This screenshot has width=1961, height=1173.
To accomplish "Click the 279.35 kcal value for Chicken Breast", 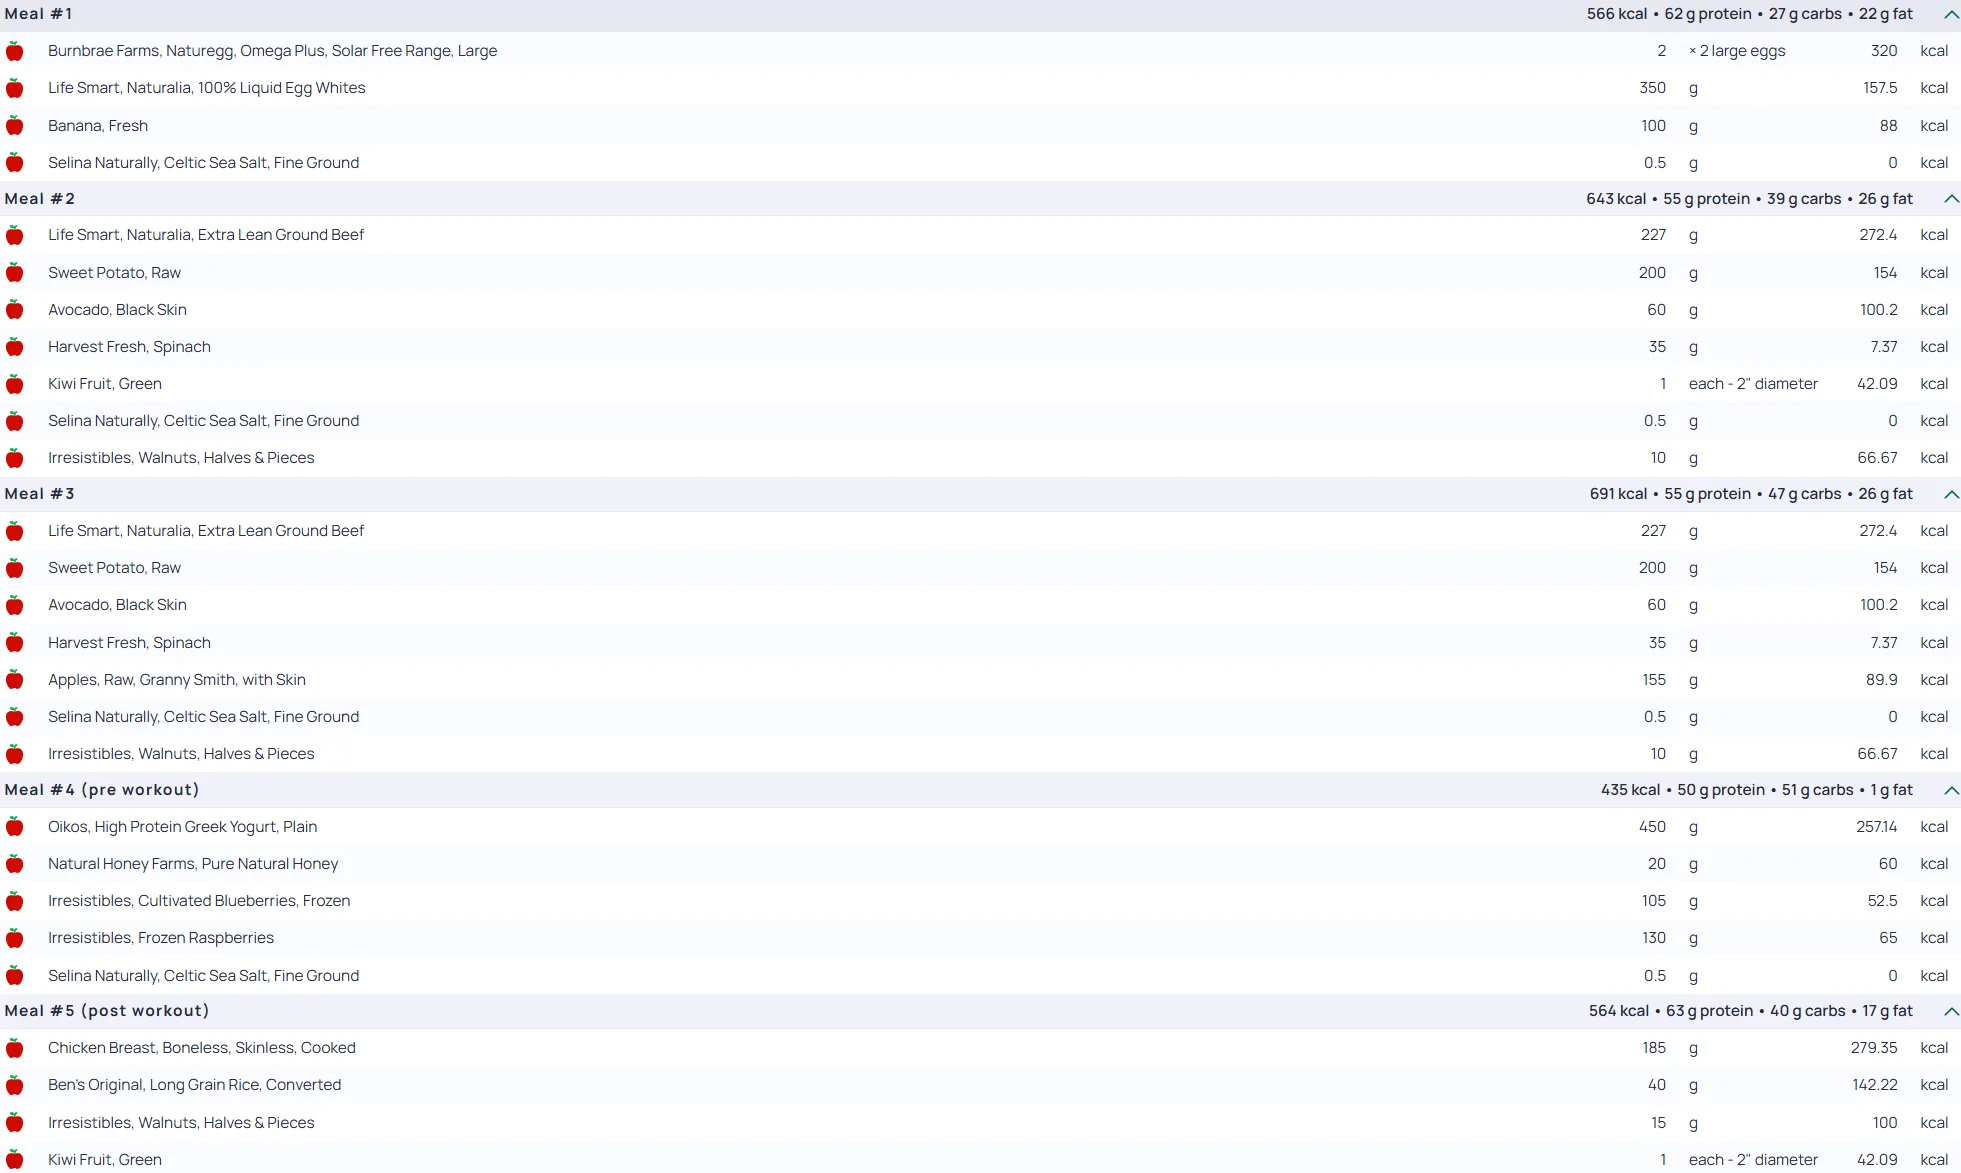I will [1873, 1048].
